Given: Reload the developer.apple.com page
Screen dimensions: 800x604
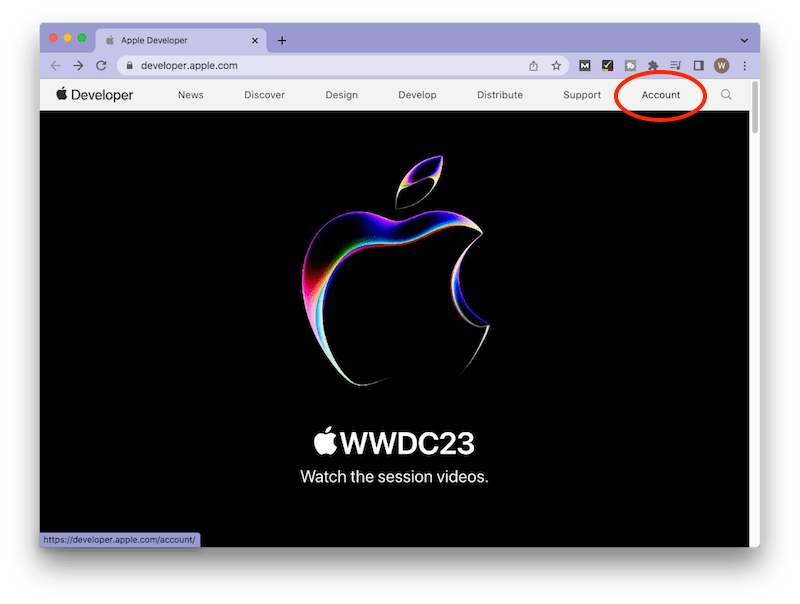Looking at the screenshot, I should (x=101, y=66).
